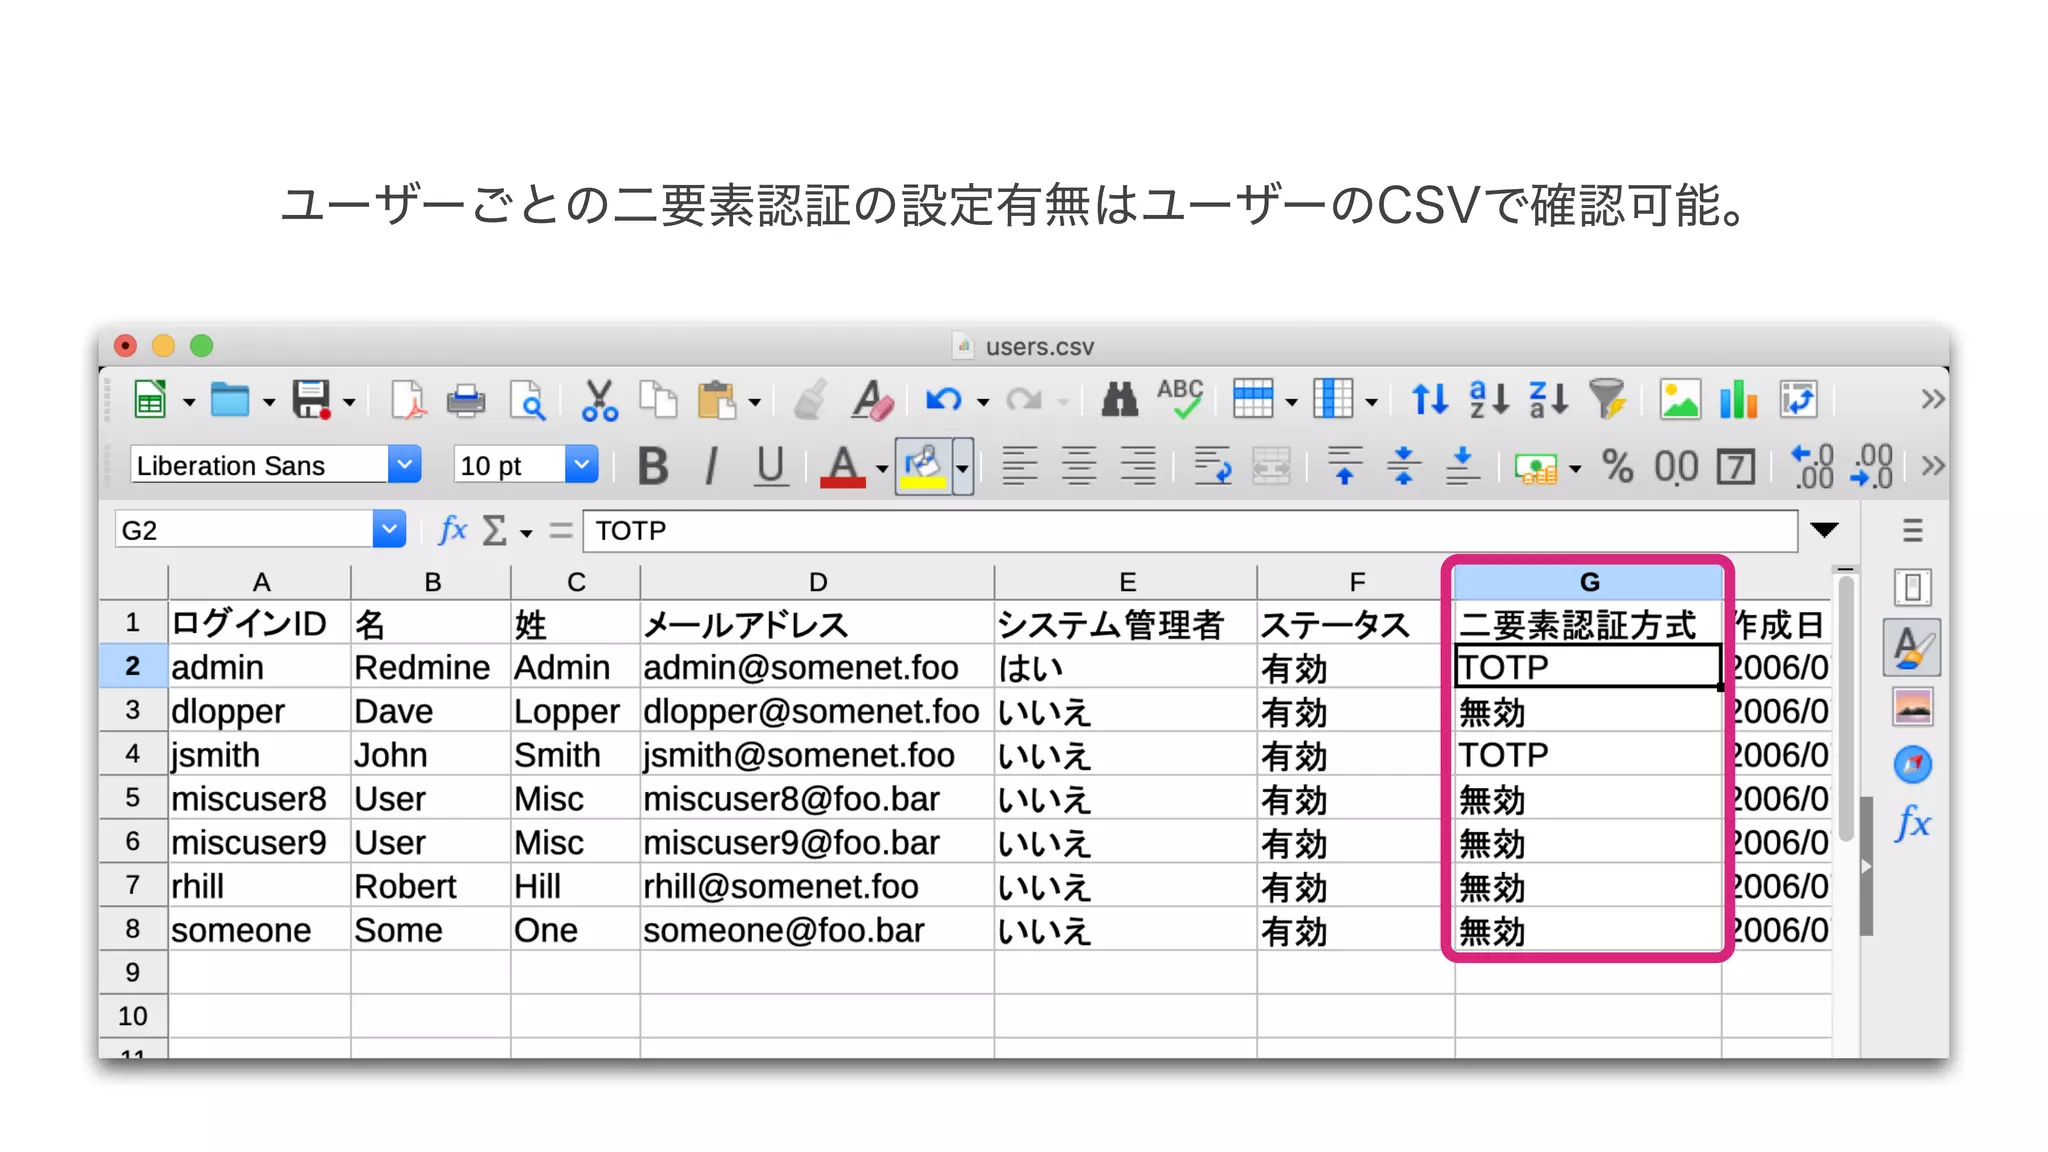
Task: Toggle bold formatting
Action: (653, 466)
